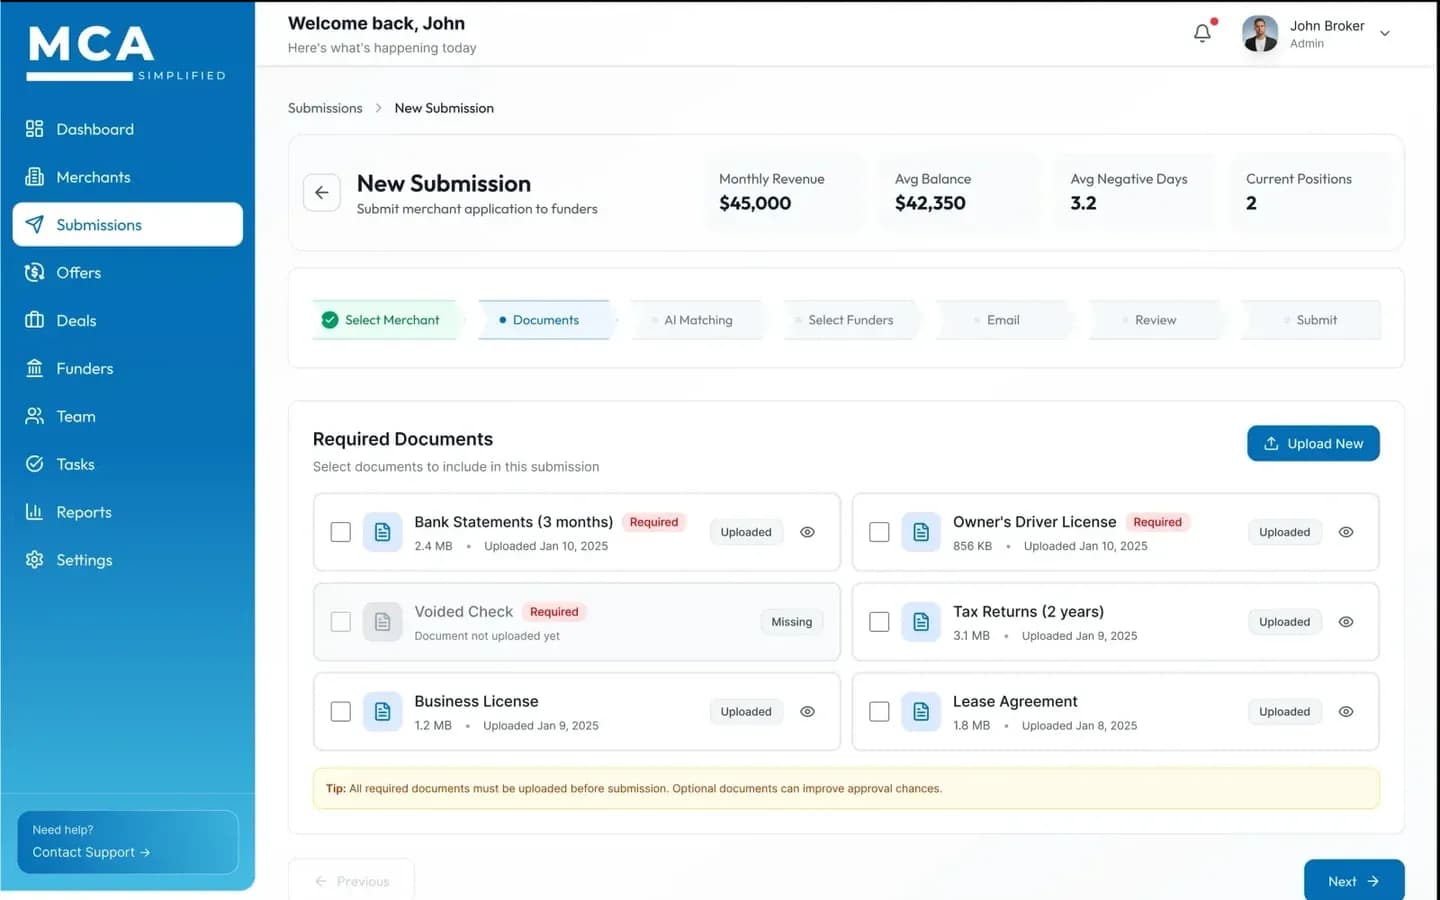
Task: Check the Voided Check checkbox
Action: click(x=341, y=622)
